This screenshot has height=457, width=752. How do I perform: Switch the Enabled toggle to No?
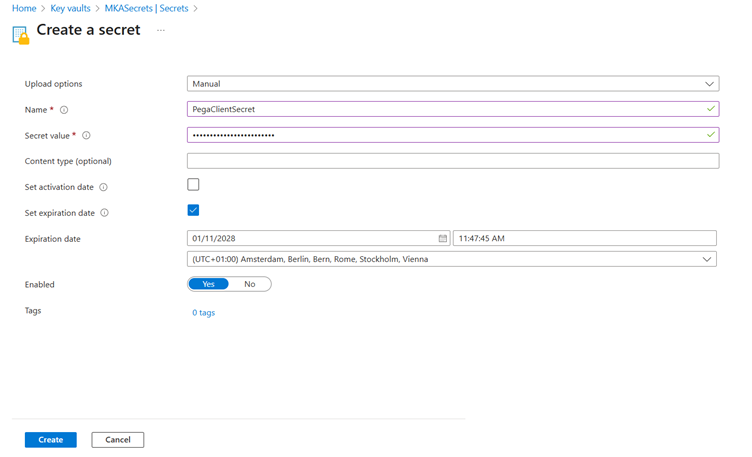coord(250,284)
